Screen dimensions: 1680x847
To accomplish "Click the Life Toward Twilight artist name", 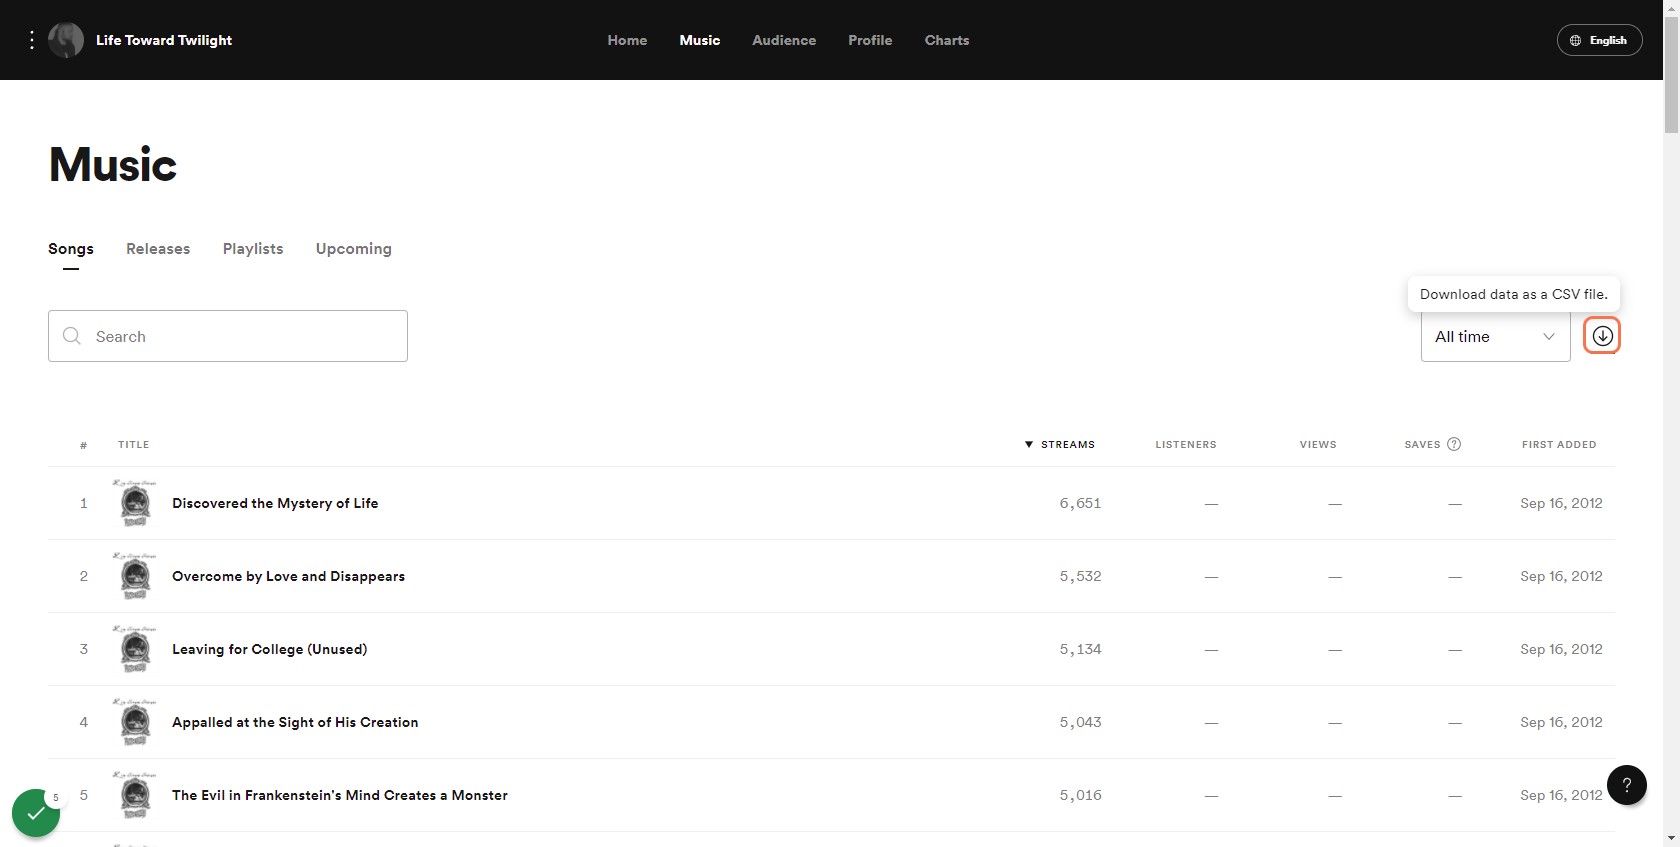I will click(x=164, y=40).
